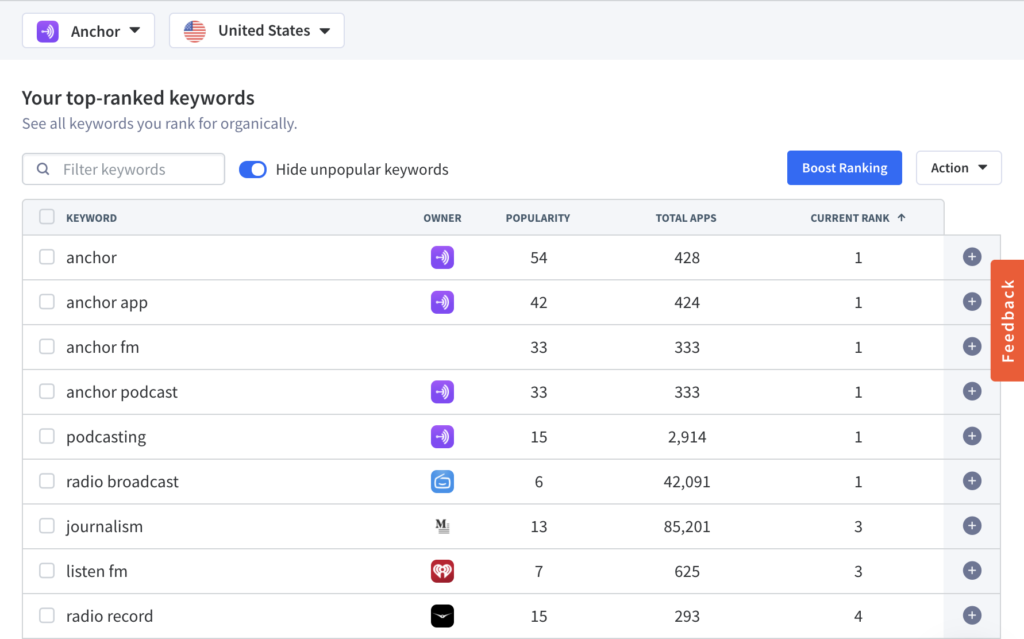The image size is (1024, 639).
Task: Click the Anchor logo in app selector
Action: point(48,31)
